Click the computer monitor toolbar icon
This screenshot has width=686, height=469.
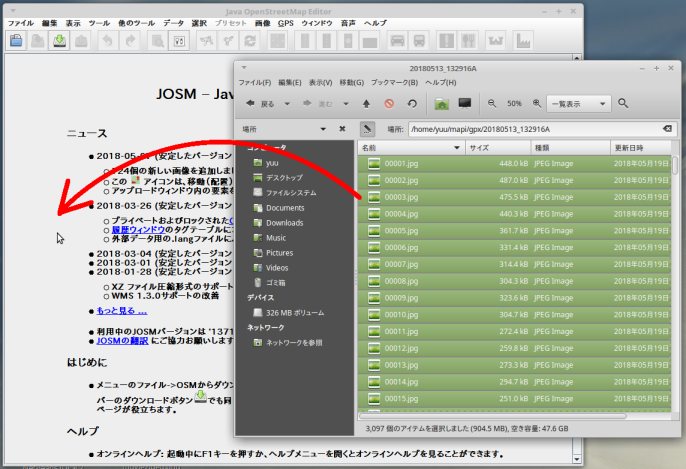click(465, 103)
